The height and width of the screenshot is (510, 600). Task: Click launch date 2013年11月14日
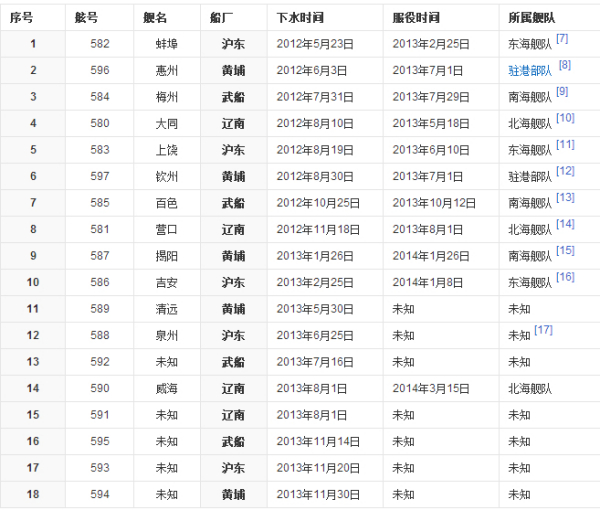coord(318,441)
